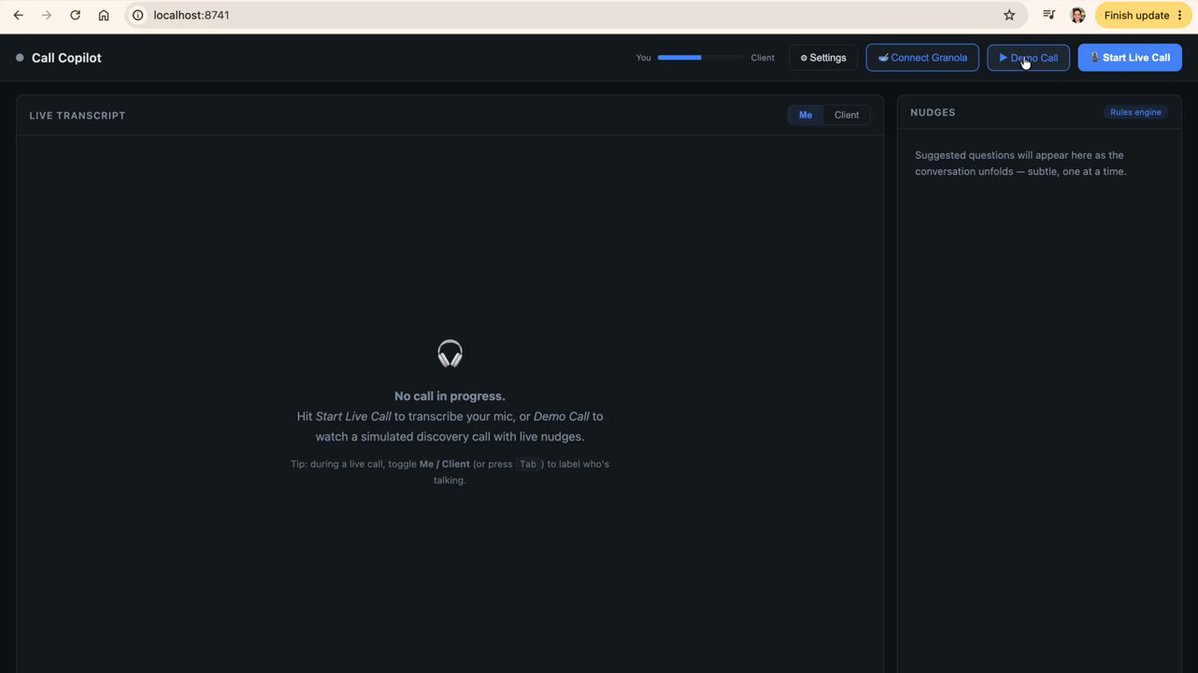1198x673 pixels.
Task: Click the Finish update button
Action: 1136,15
